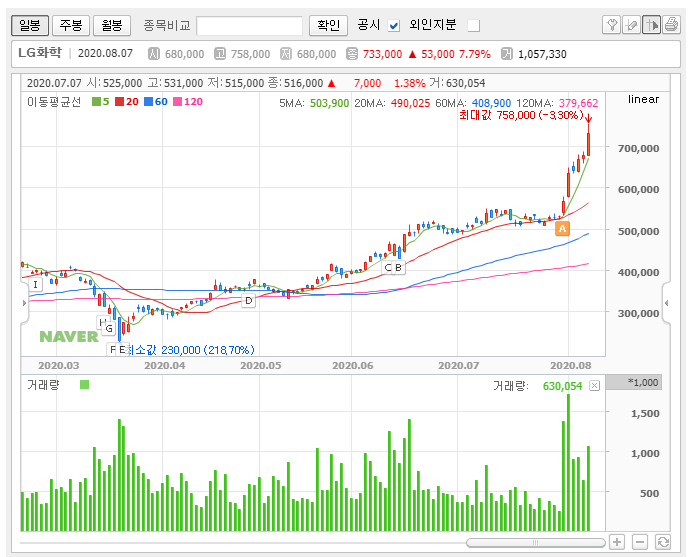This screenshot has width=688, height=557.
Task: Expand the panel using the right arrow handle
Action: pyautogui.click(x=666, y=303)
